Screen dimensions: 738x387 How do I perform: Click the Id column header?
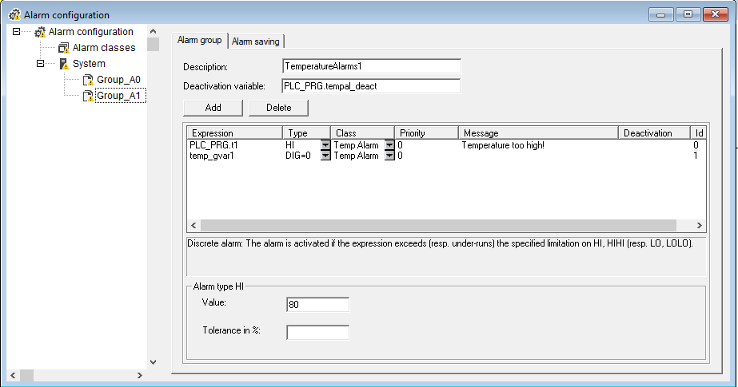tap(698, 133)
